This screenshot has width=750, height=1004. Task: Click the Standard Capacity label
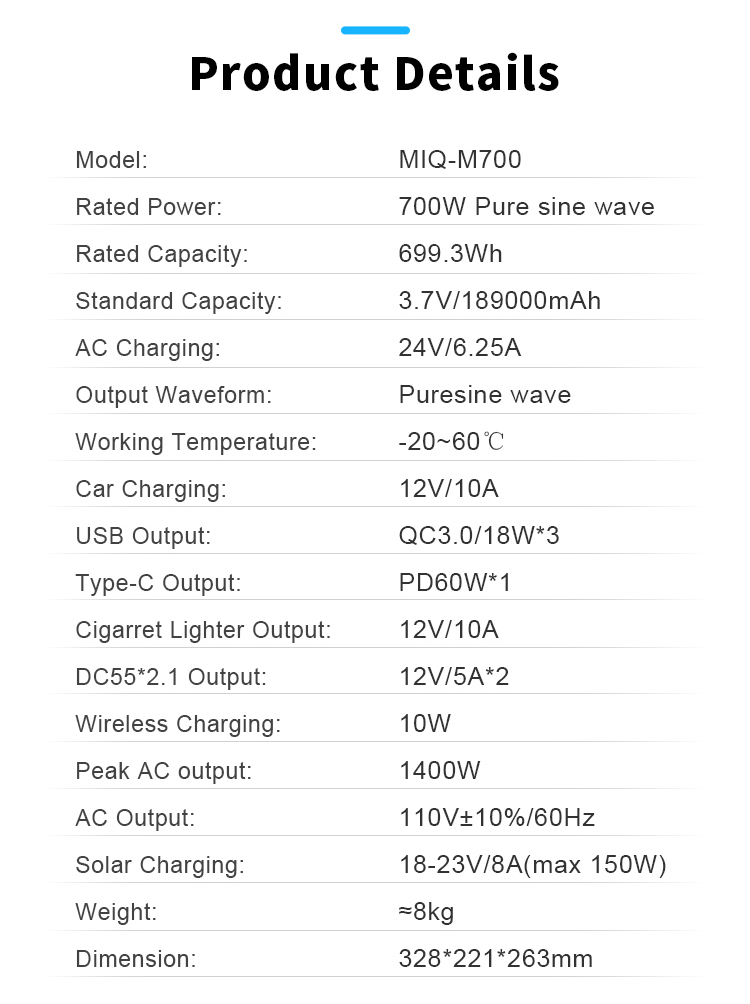pos(178,301)
